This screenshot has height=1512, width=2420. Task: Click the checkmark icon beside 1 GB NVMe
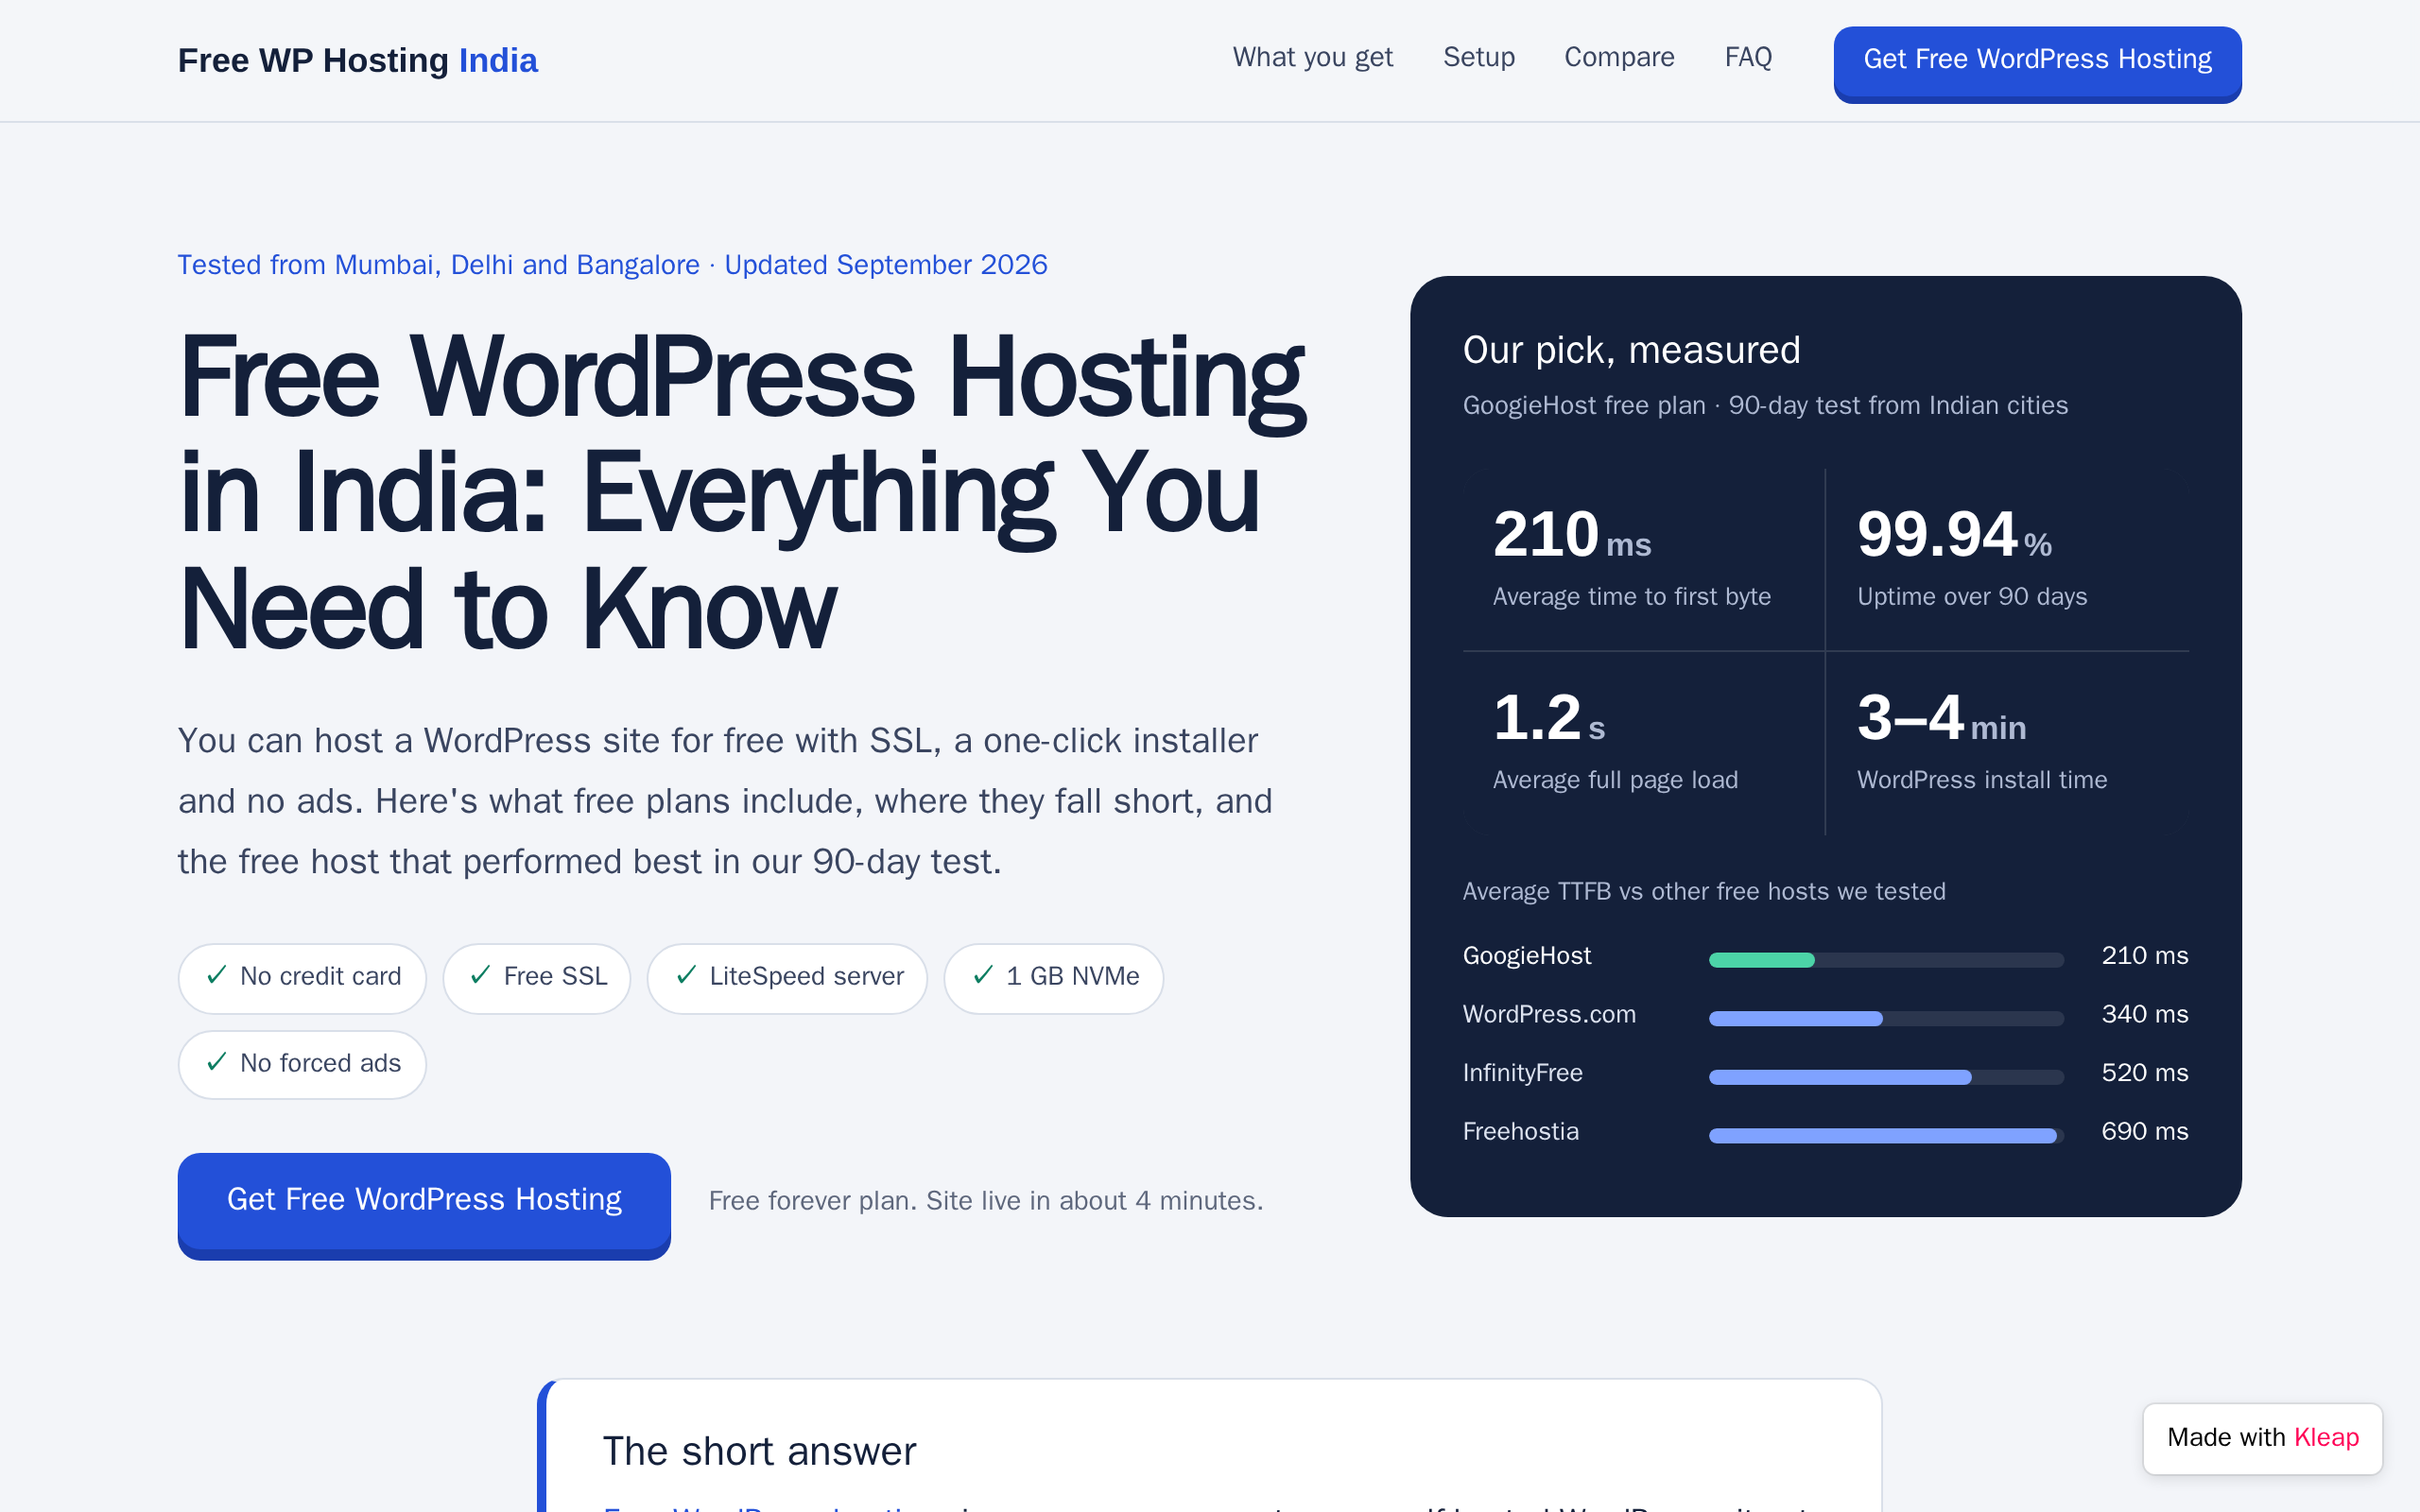(x=983, y=975)
